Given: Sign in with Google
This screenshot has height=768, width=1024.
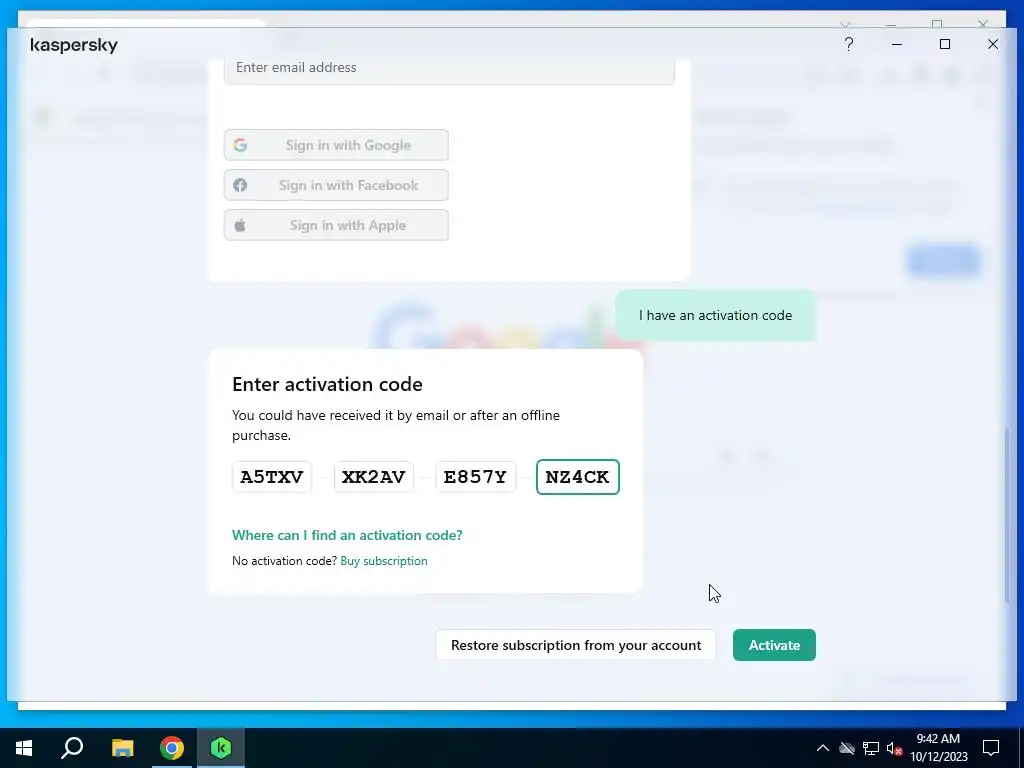Looking at the screenshot, I should 336,145.
